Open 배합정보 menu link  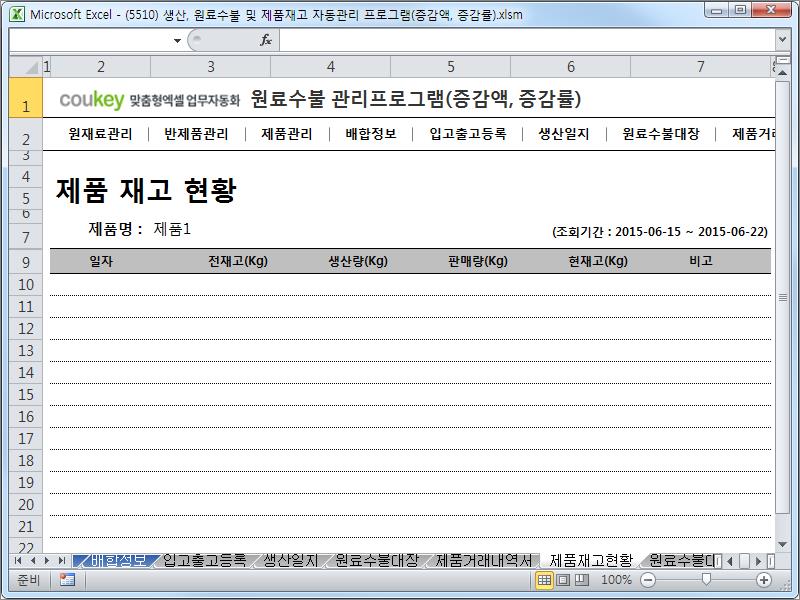(371, 134)
